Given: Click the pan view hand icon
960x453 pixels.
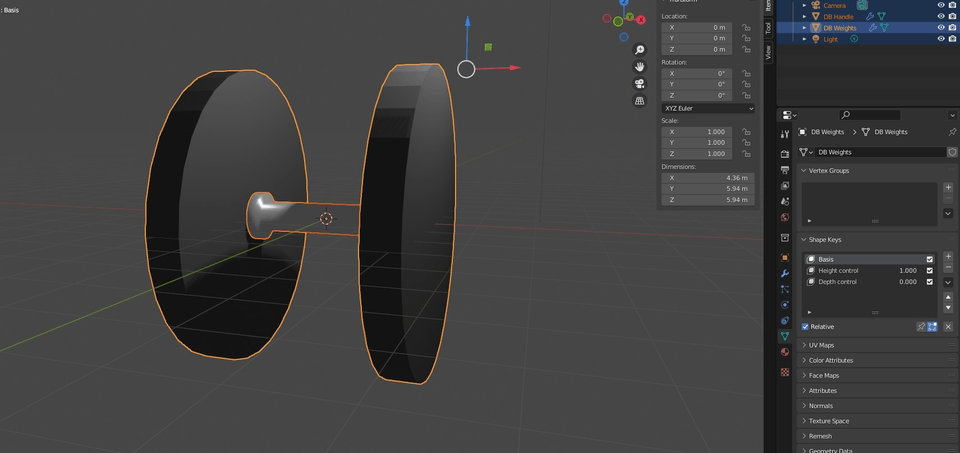Looking at the screenshot, I should [x=640, y=67].
